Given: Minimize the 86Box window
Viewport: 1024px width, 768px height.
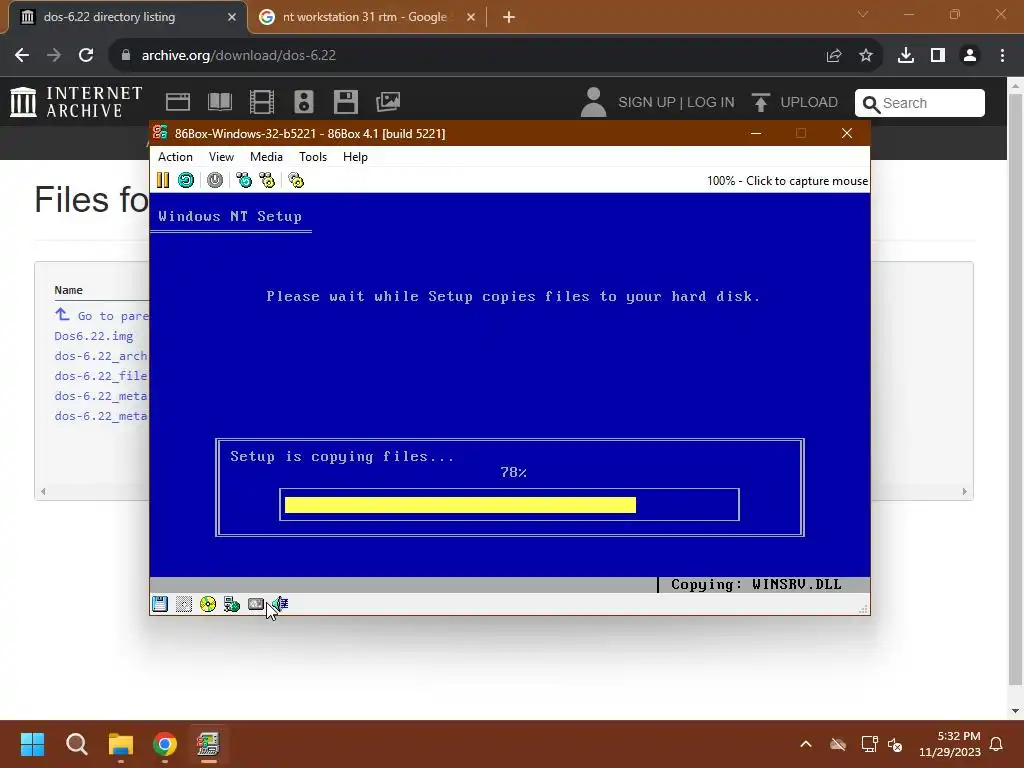Looking at the screenshot, I should coord(756,133).
